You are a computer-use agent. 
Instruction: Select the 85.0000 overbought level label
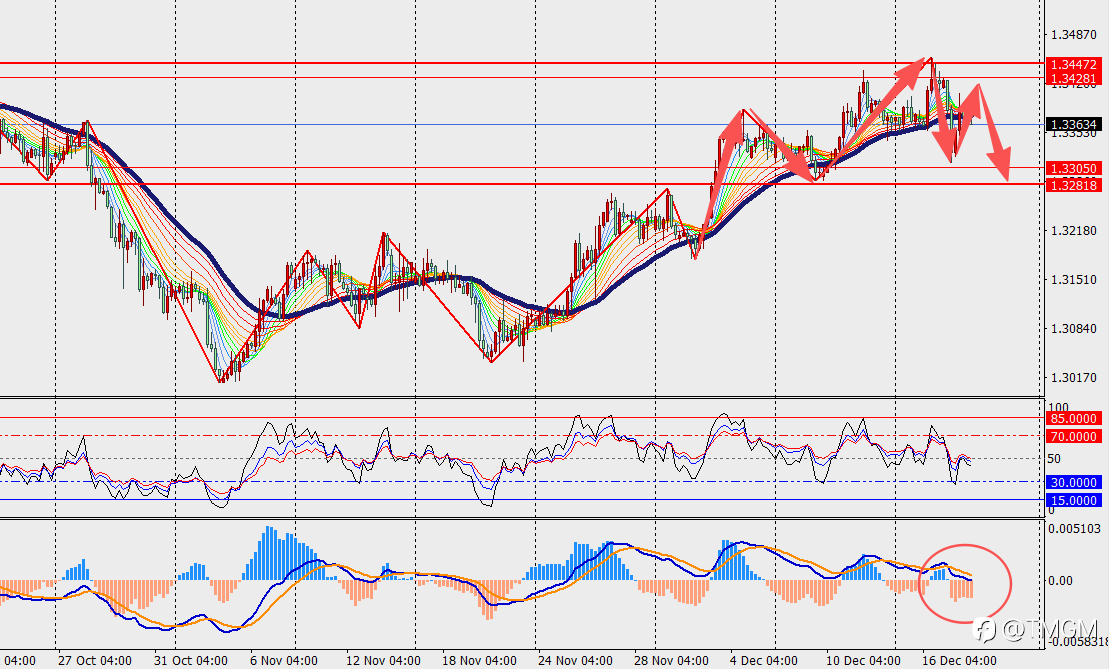pyautogui.click(x=1073, y=418)
